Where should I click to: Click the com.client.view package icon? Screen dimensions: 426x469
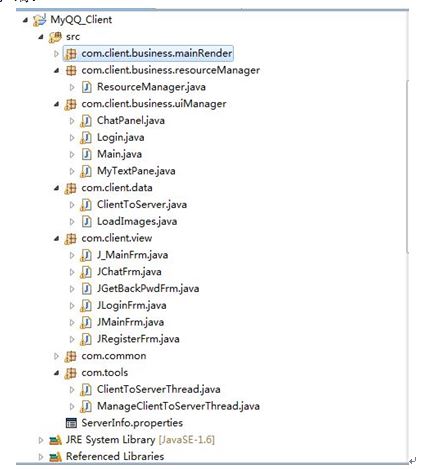70,238
